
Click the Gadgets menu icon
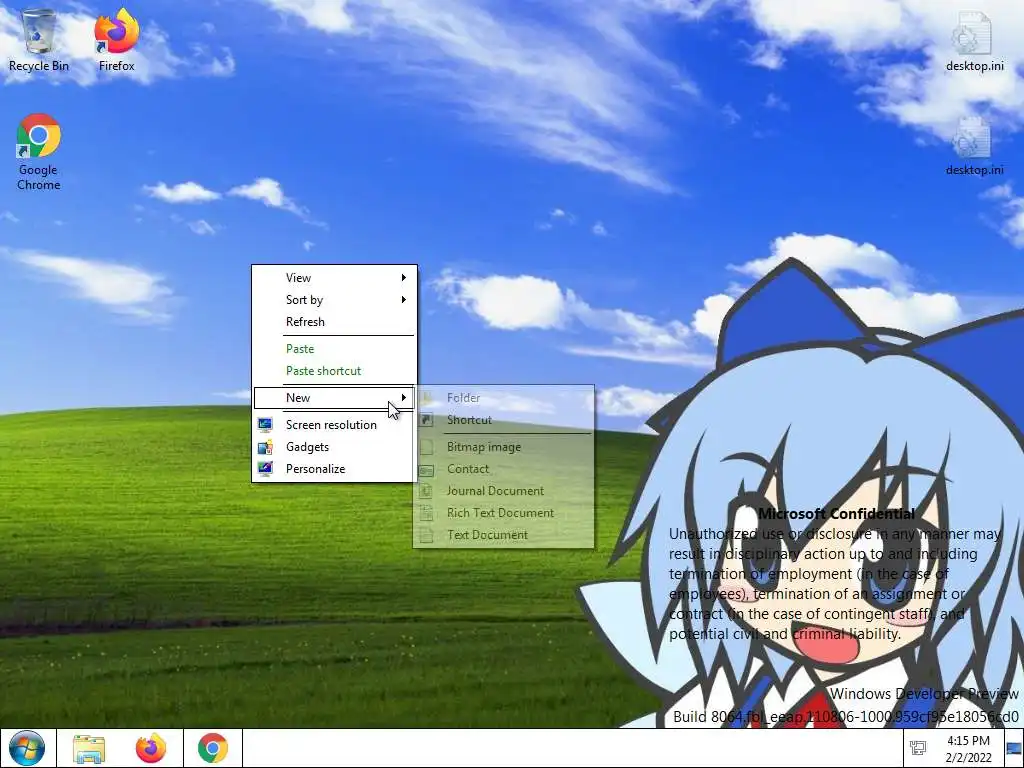265,447
